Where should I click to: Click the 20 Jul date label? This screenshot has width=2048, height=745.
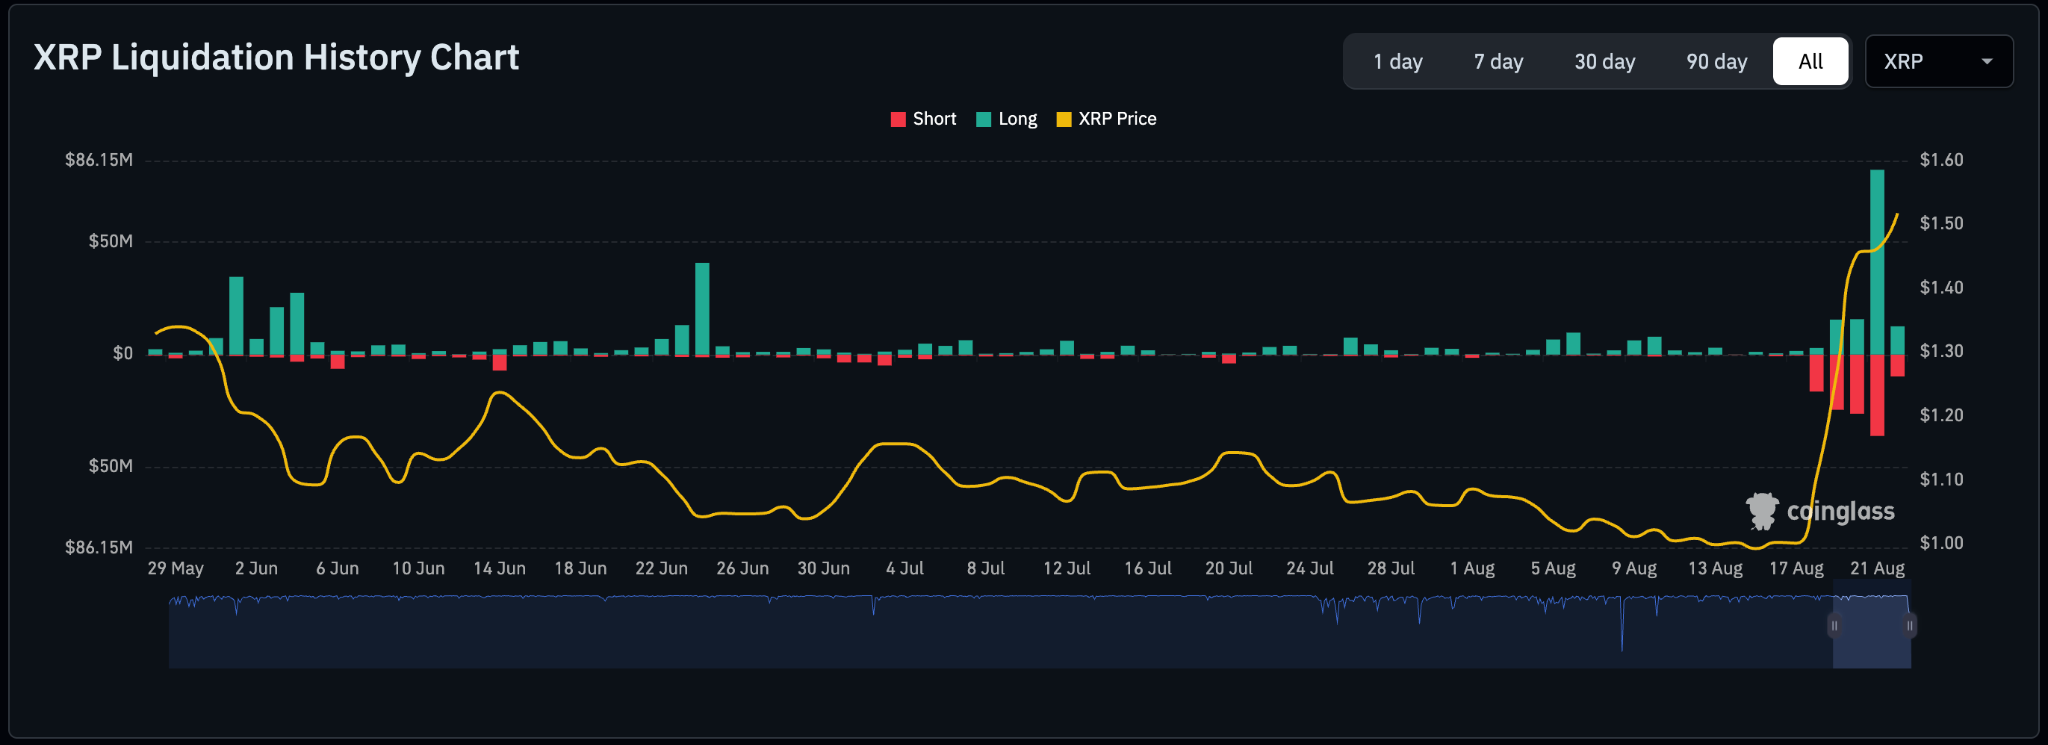tap(1228, 569)
